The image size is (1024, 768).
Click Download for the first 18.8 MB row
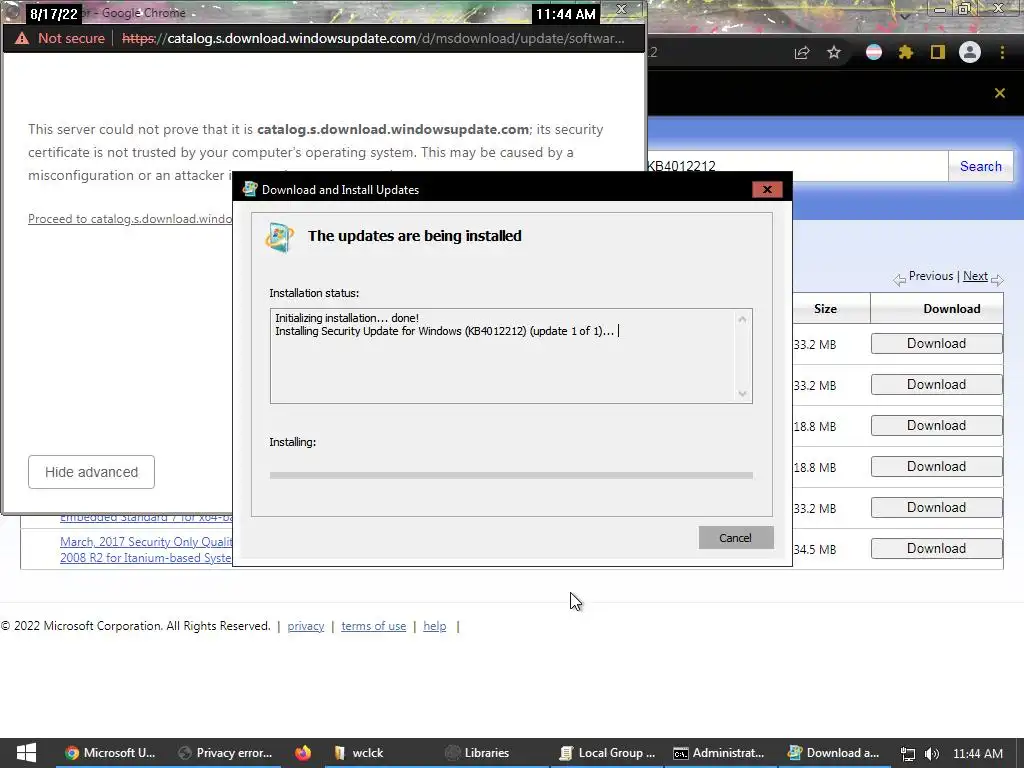(x=936, y=426)
